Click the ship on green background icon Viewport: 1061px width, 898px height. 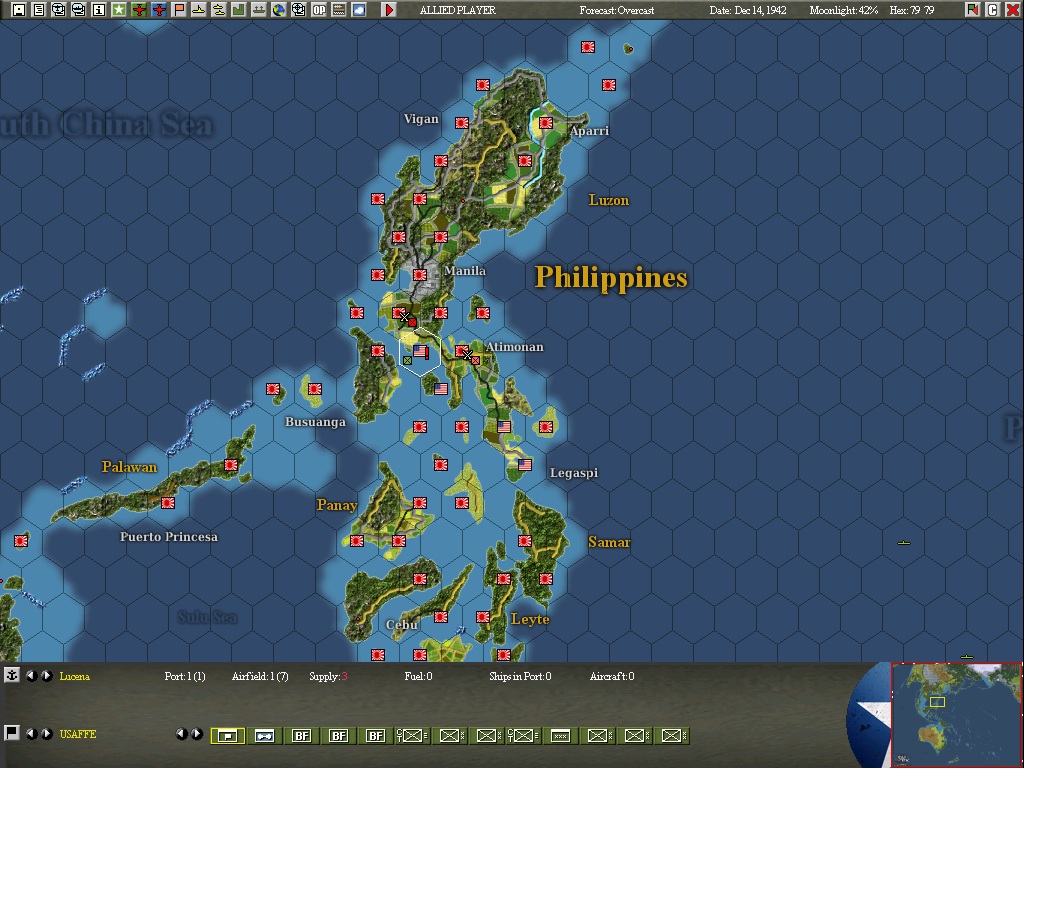pos(258,9)
